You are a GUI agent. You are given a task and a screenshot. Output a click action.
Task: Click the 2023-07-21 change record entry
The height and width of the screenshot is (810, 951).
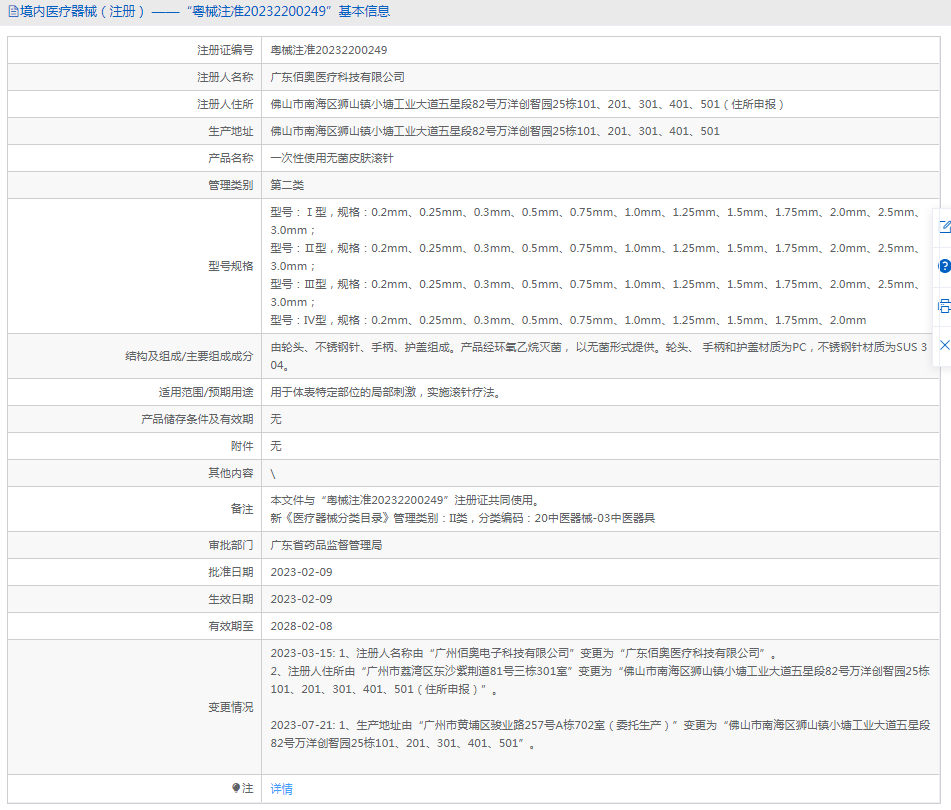600,734
